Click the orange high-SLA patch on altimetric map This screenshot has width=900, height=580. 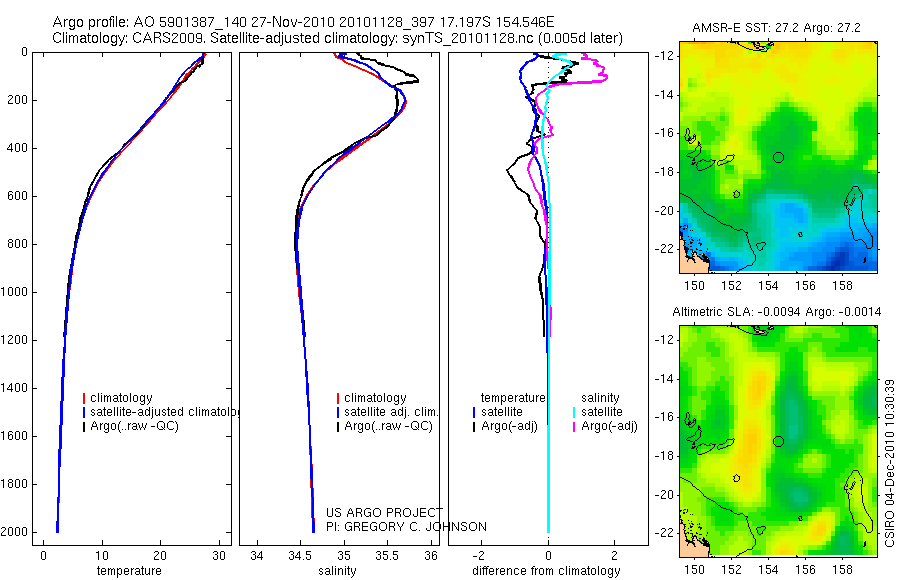pos(758,390)
